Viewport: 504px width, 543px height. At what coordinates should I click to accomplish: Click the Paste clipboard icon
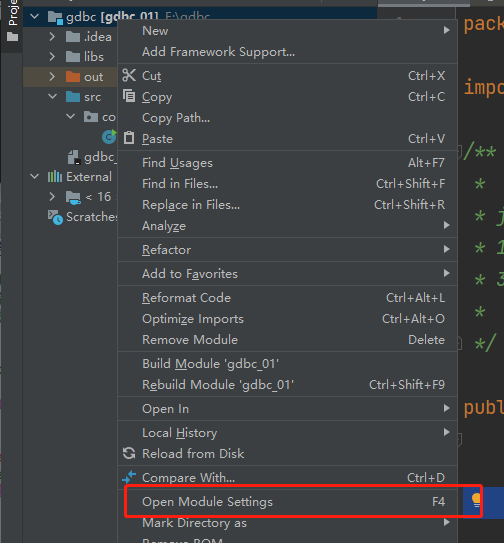[129, 138]
